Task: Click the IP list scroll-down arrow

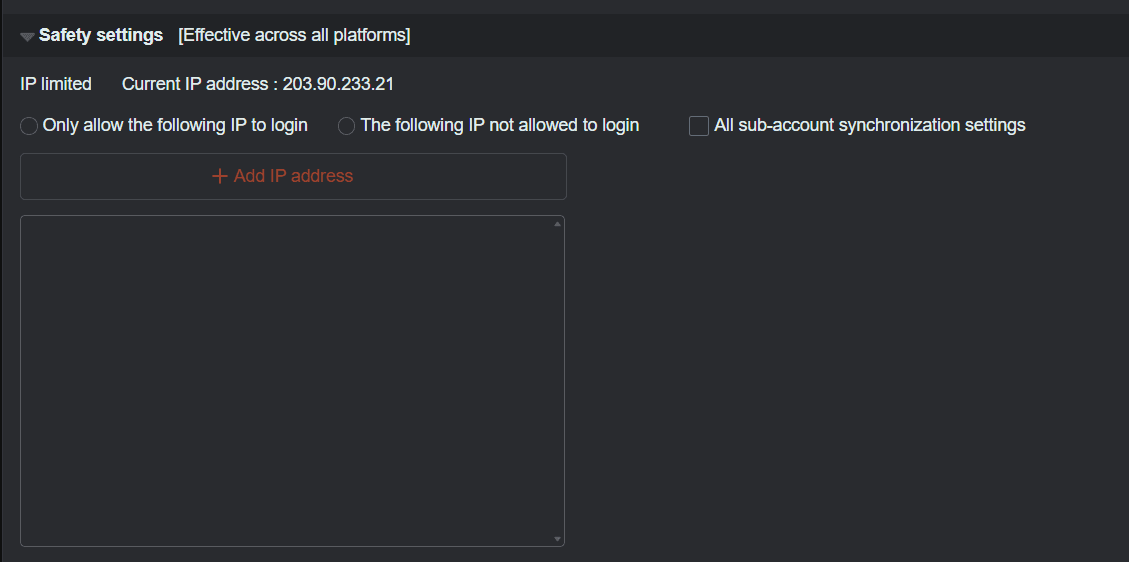Action: pos(557,539)
